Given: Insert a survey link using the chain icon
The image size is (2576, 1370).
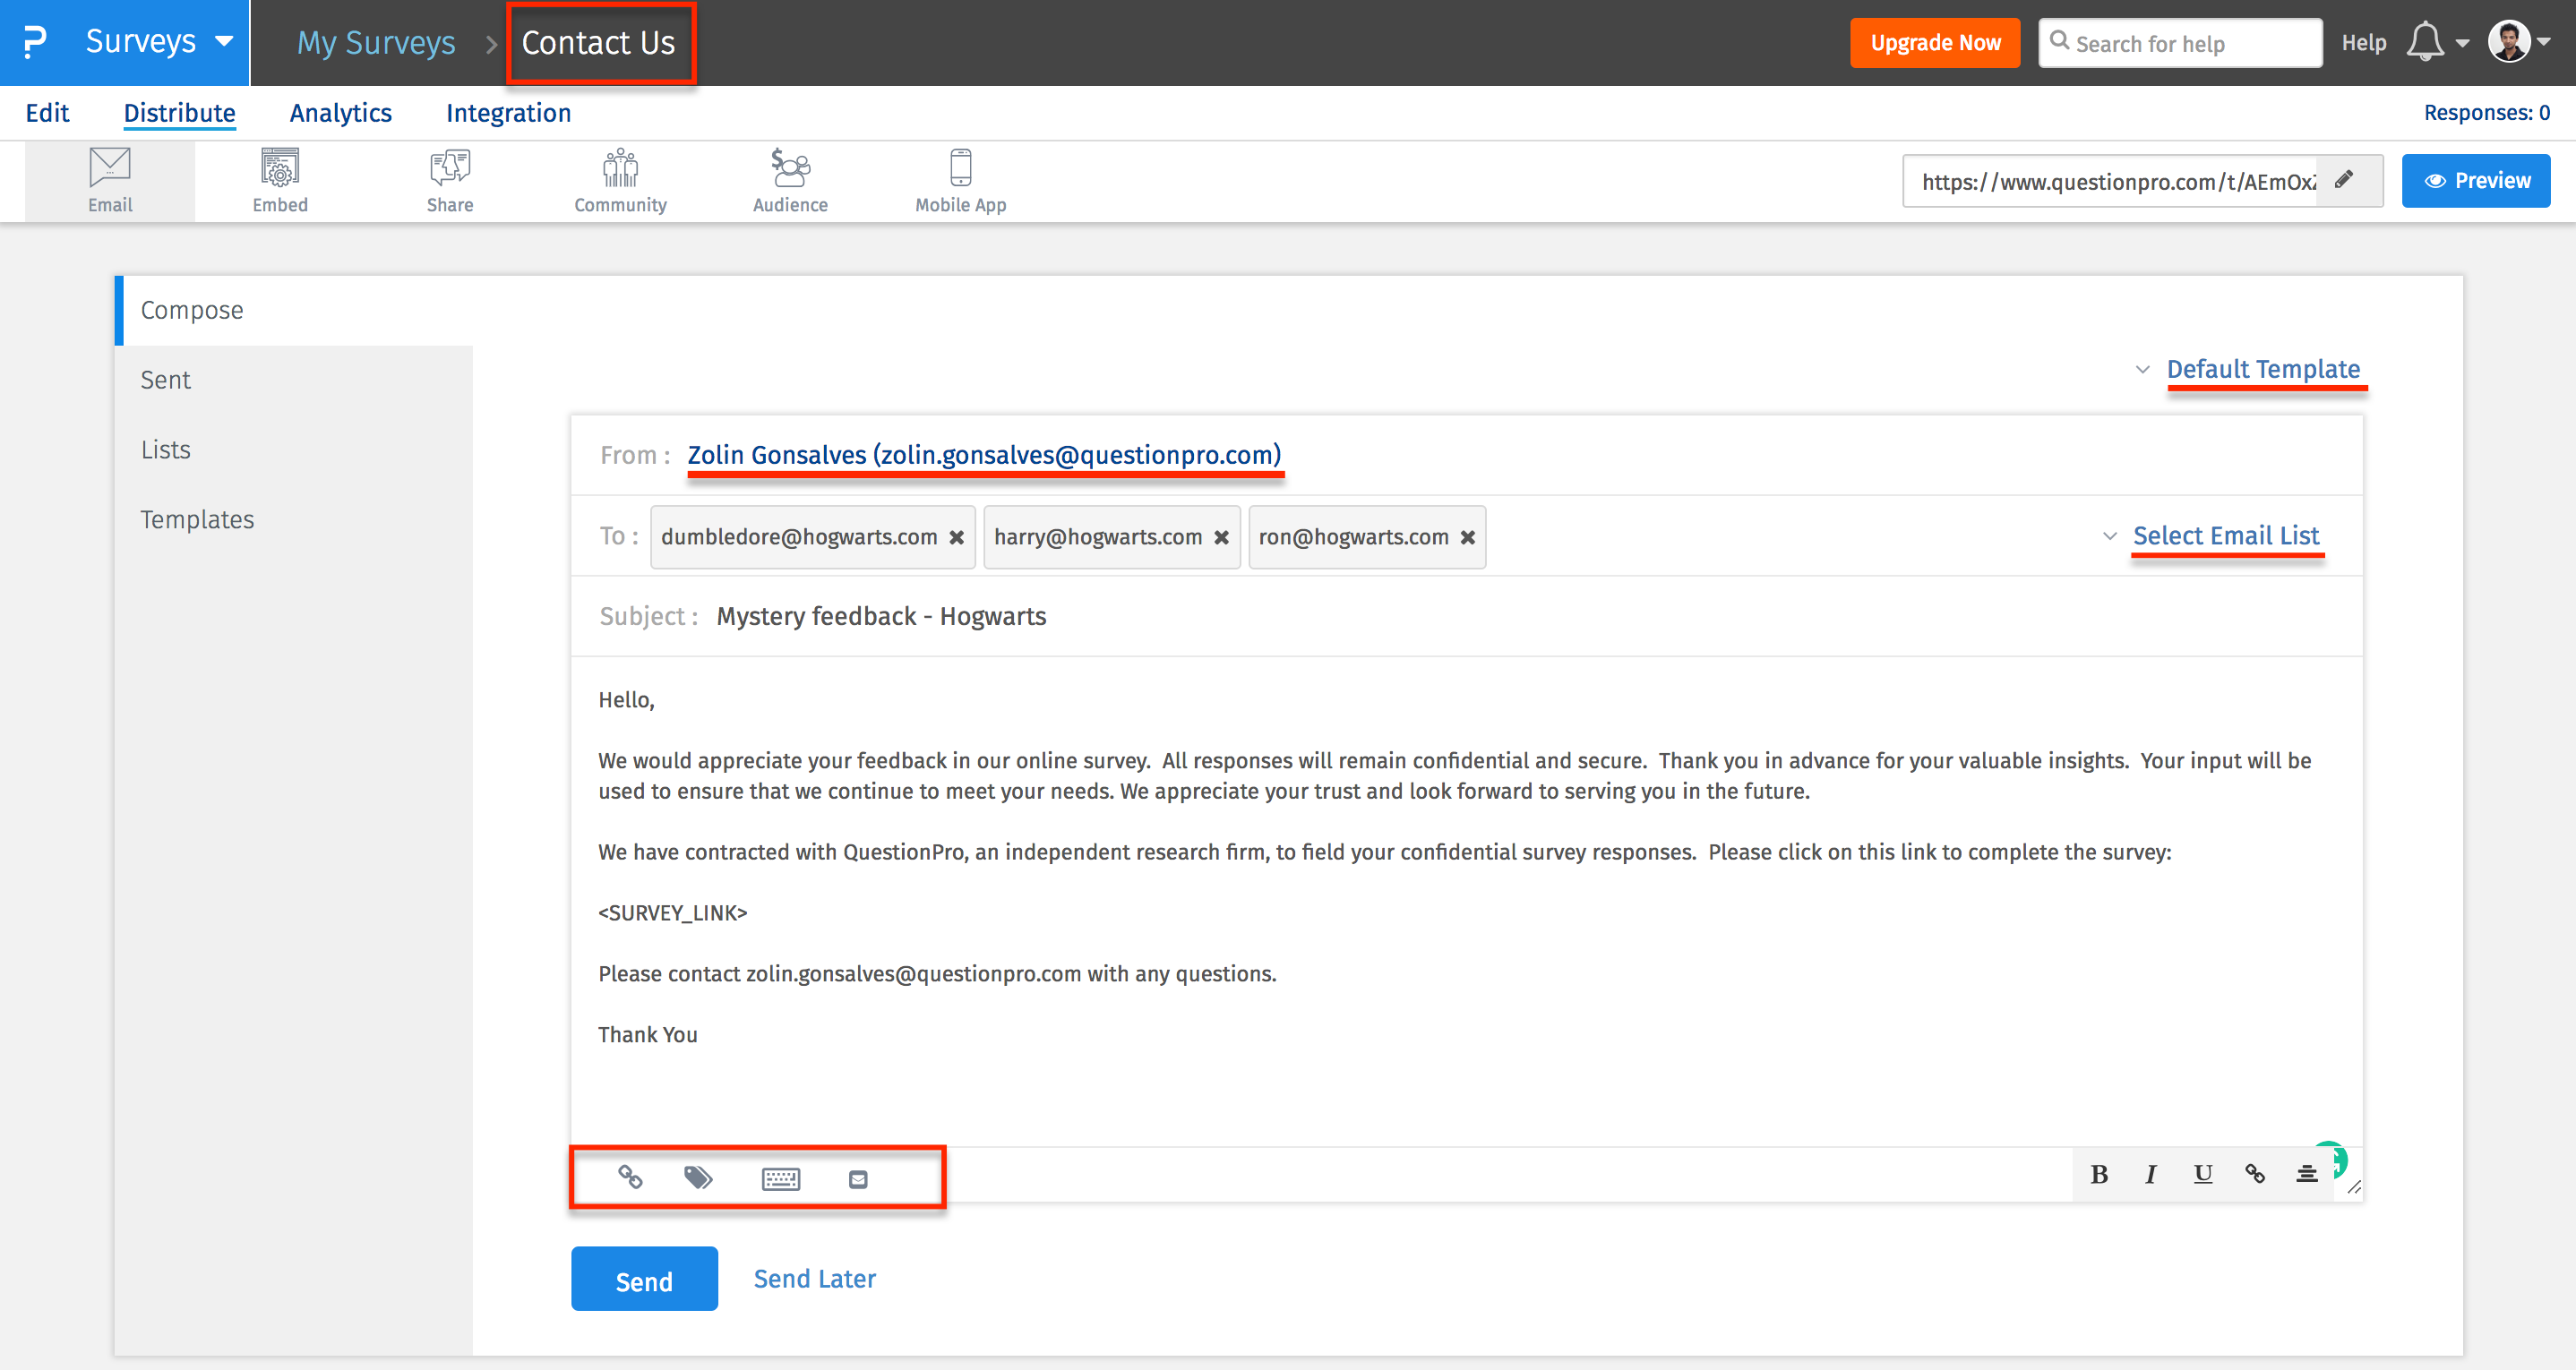Looking at the screenshot, I should [632, 1178].
